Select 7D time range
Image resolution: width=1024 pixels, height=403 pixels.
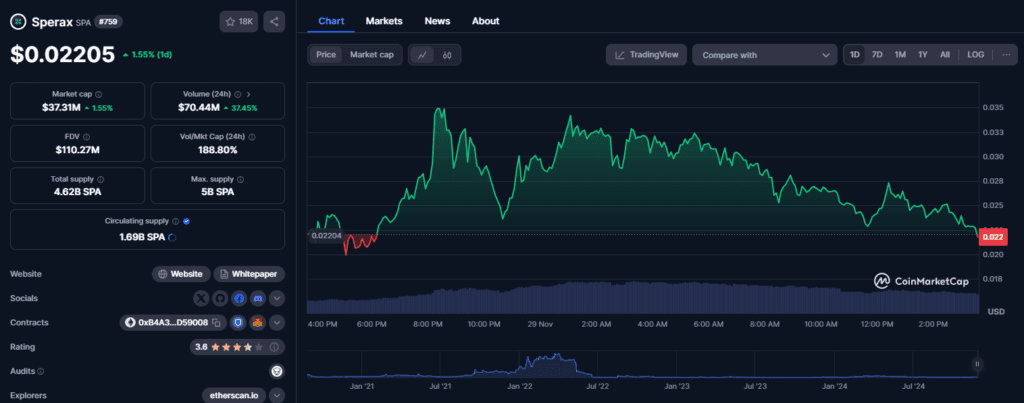877,55
